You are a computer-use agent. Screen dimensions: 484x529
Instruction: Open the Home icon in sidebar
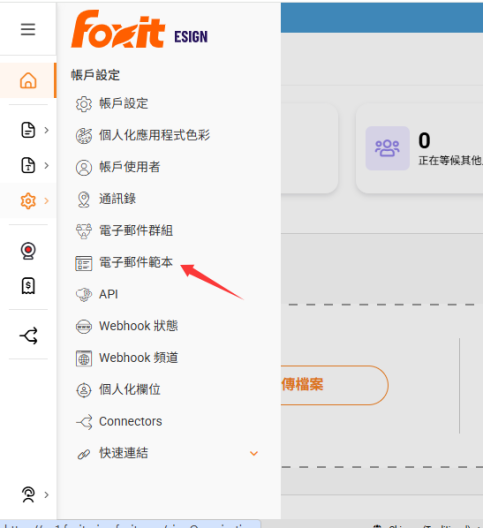coord(28,81)
